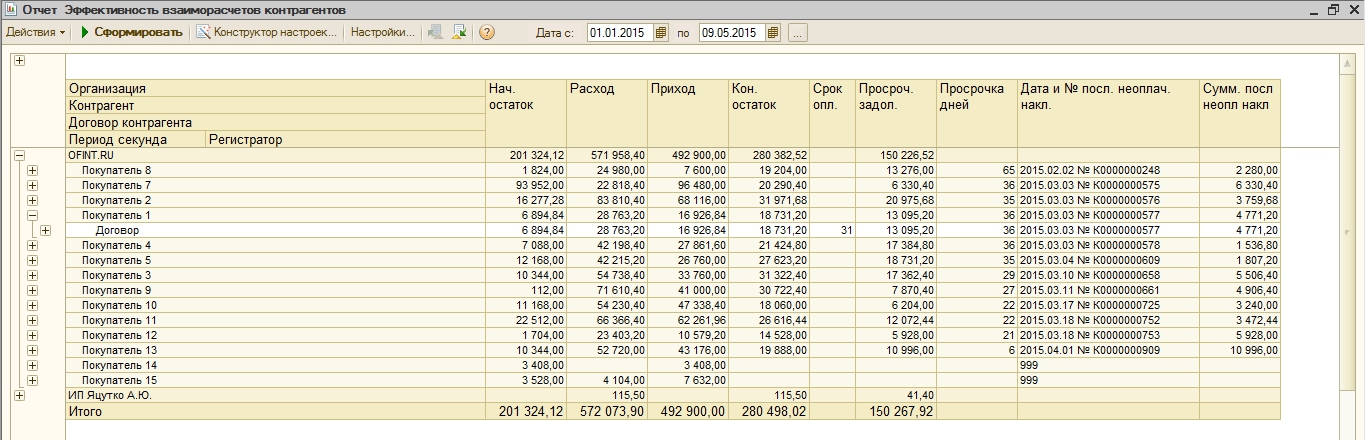Expand Покупатель 13 row

pyautogui.click(x=32, y=350)
